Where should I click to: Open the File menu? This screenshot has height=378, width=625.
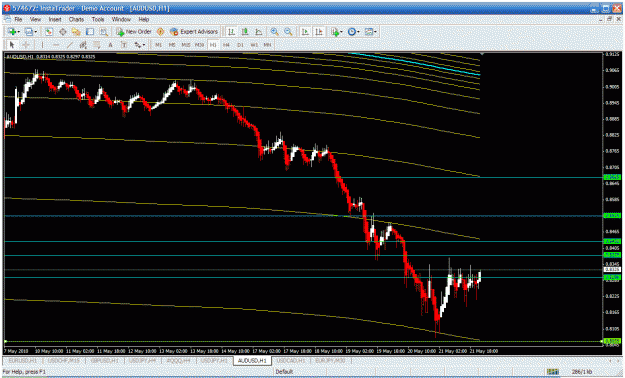point(19,19)
